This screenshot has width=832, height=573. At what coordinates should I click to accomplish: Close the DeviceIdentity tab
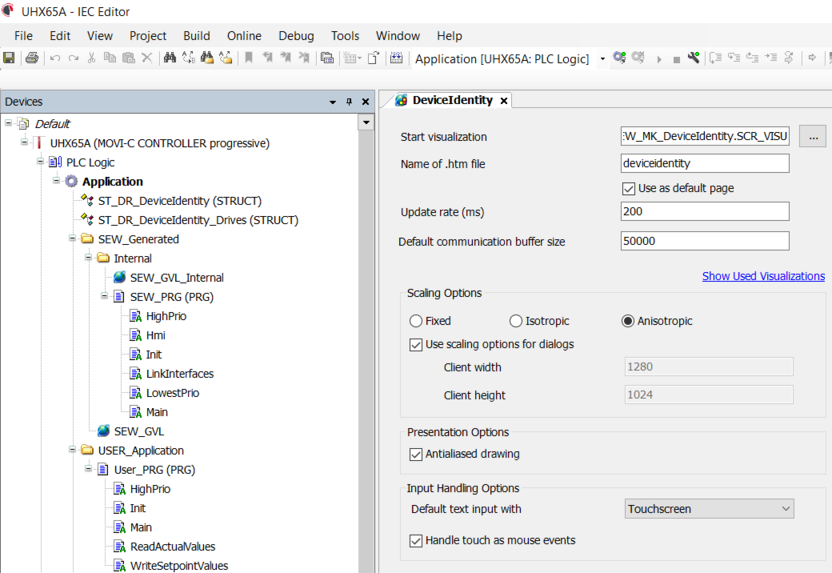point(504,101)
